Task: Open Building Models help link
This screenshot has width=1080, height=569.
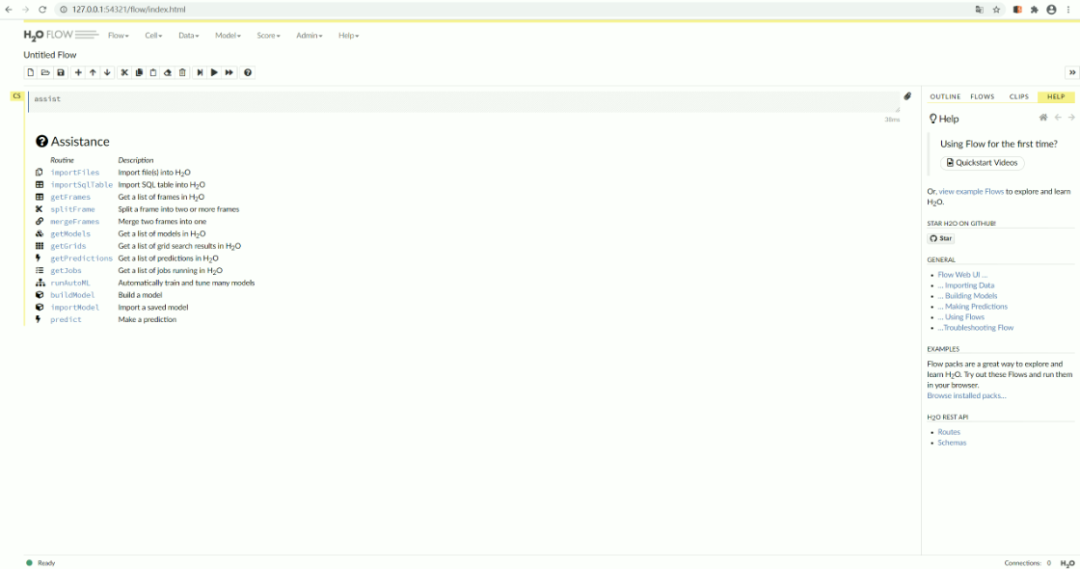Action: 967,296
